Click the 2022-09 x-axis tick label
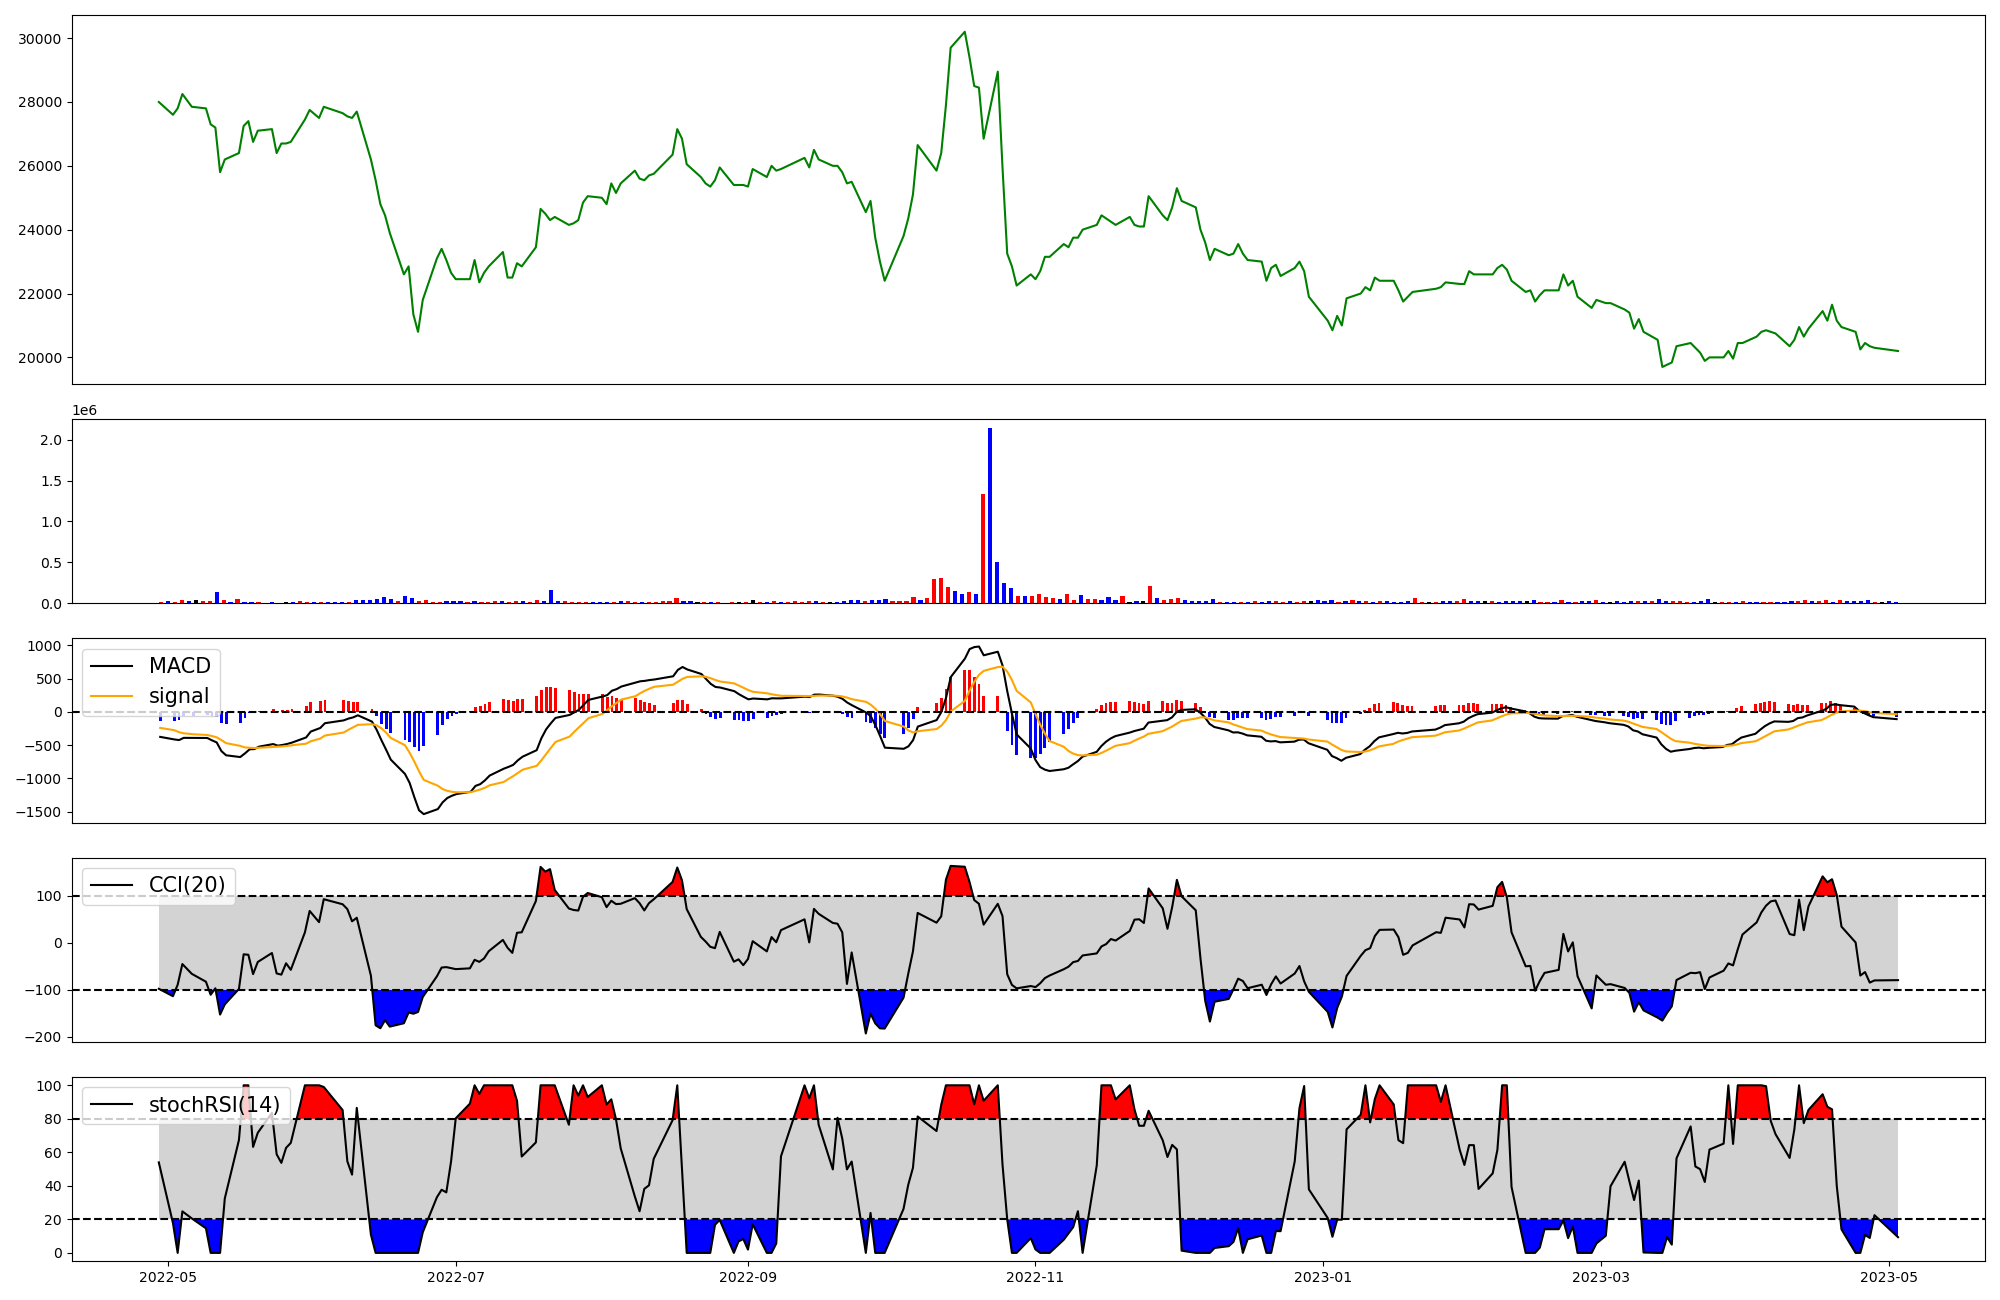This screenshot has height=1300, width=2000. coord(748,1277)
